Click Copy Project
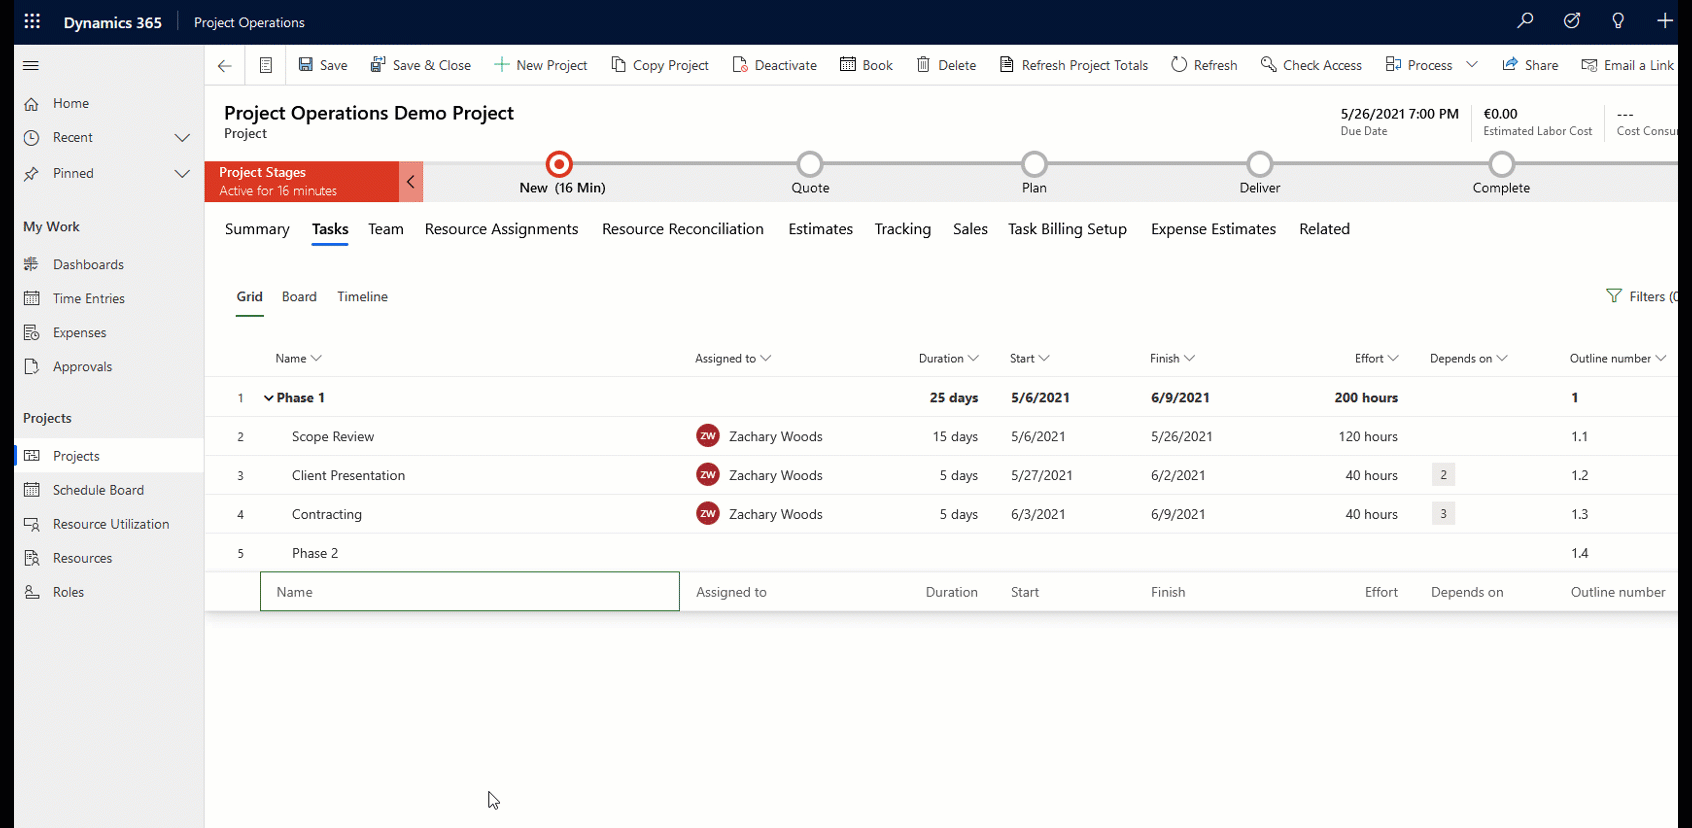1692x828 pixels. click(x=660, y=65)
